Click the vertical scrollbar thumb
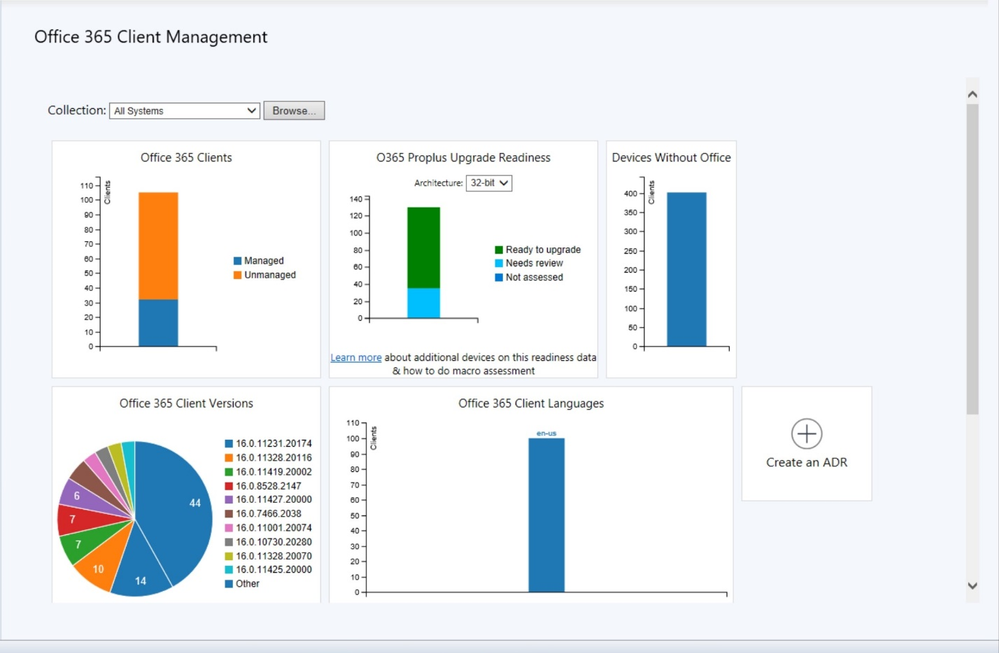This screenshot has height=653, width=999. pos(972,259)
